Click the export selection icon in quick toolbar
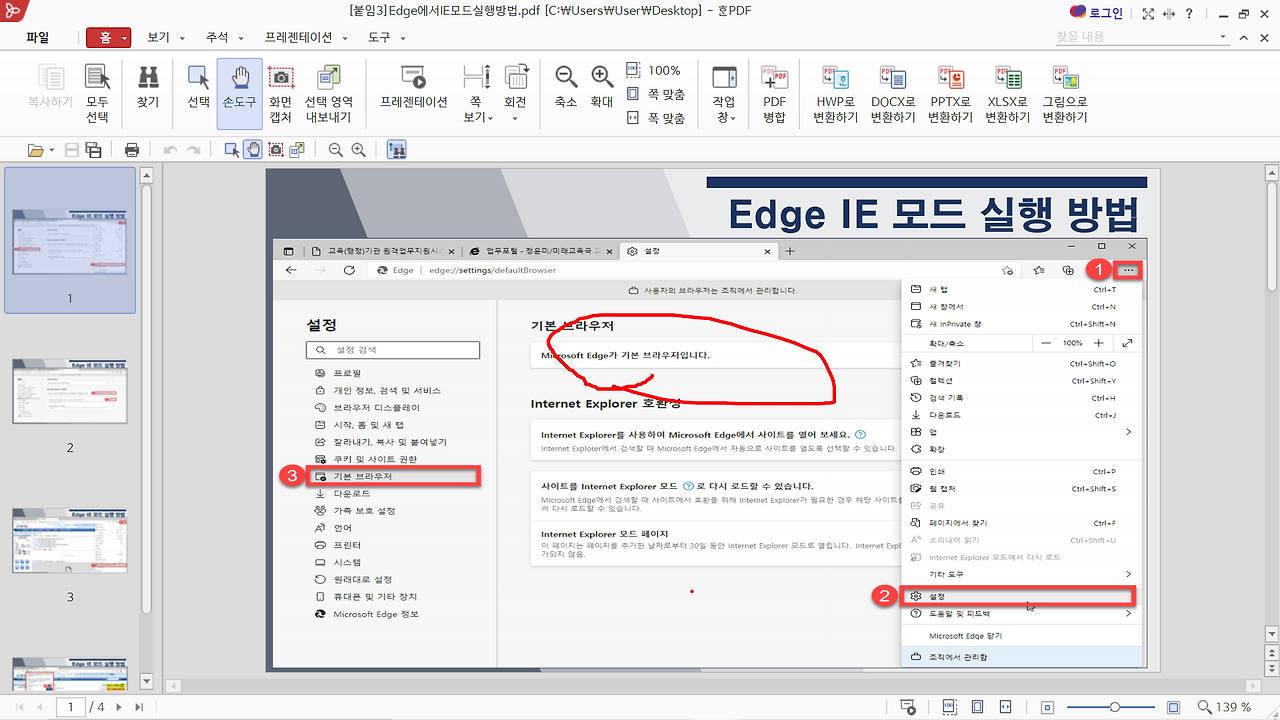 (x=297, y=150)
